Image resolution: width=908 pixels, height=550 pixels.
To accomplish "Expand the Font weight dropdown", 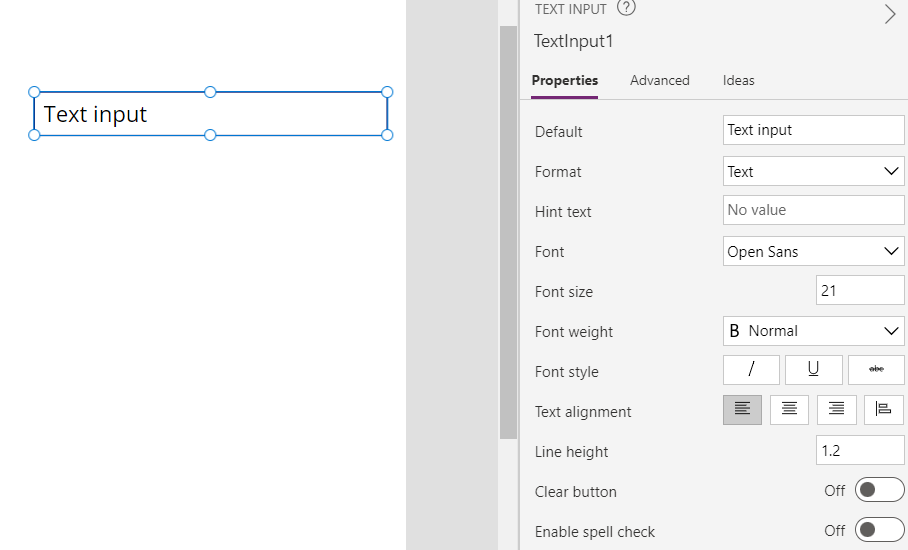I will 814,331.
